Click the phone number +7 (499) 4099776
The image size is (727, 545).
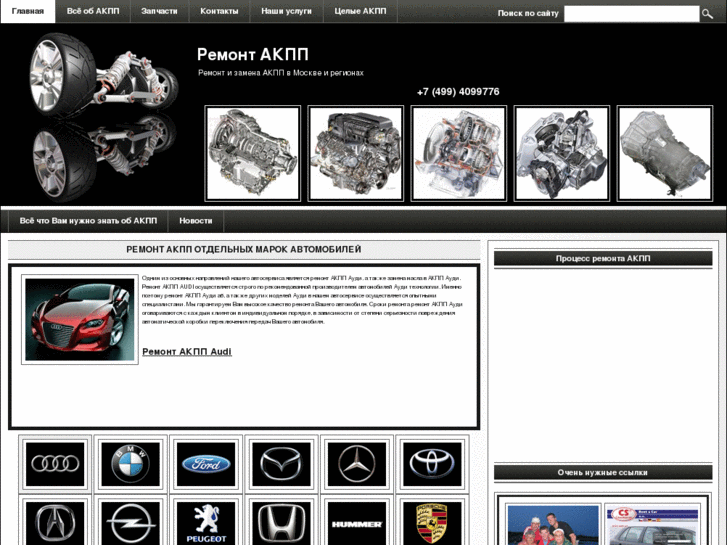click(458, 92)
